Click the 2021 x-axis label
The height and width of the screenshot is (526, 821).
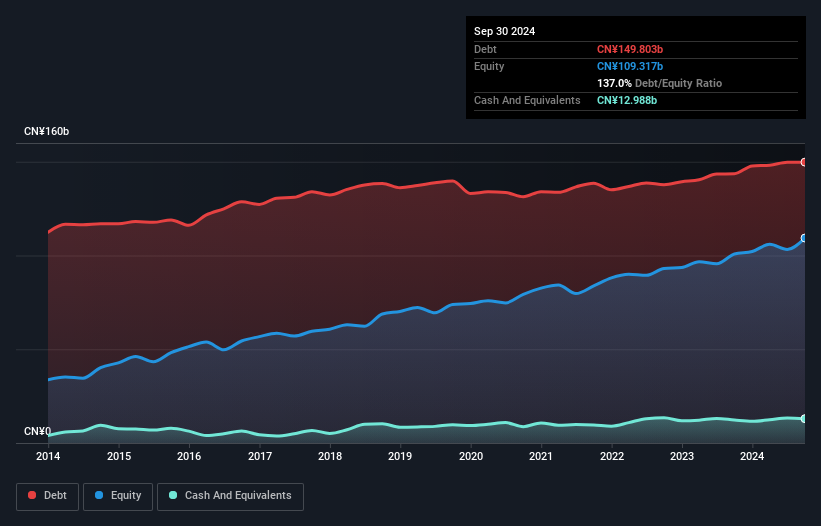(541, 456)
